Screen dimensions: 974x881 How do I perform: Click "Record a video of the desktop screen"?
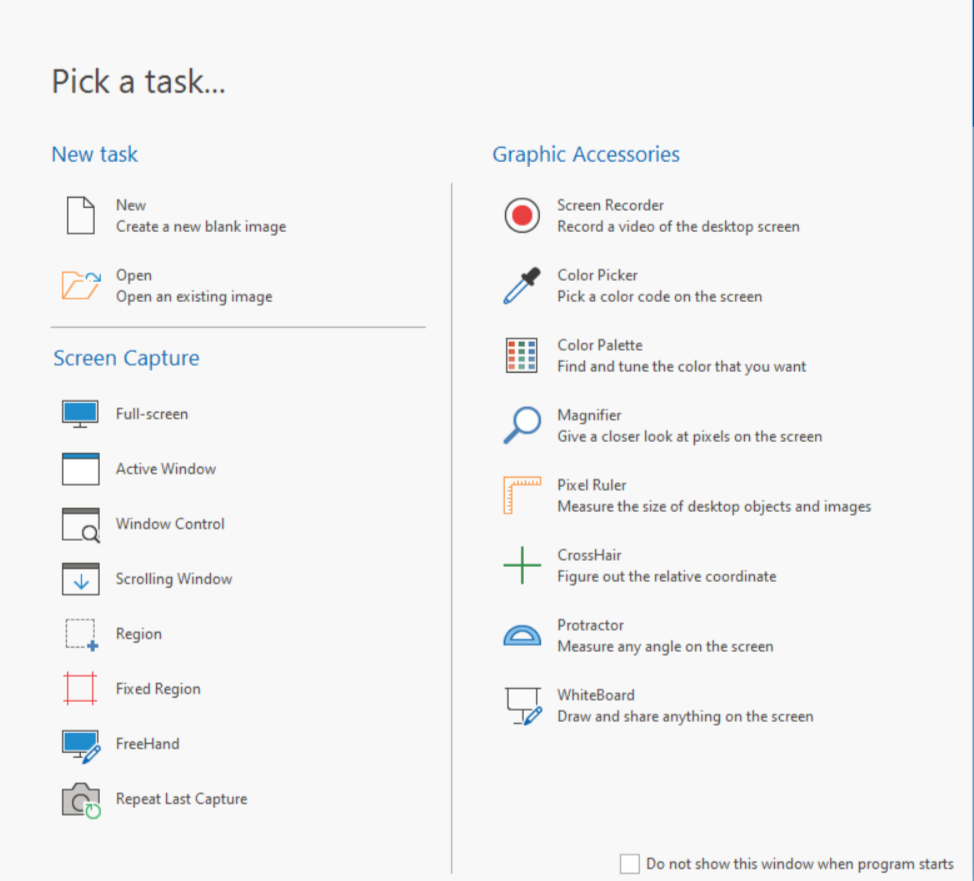pos(678,227)
